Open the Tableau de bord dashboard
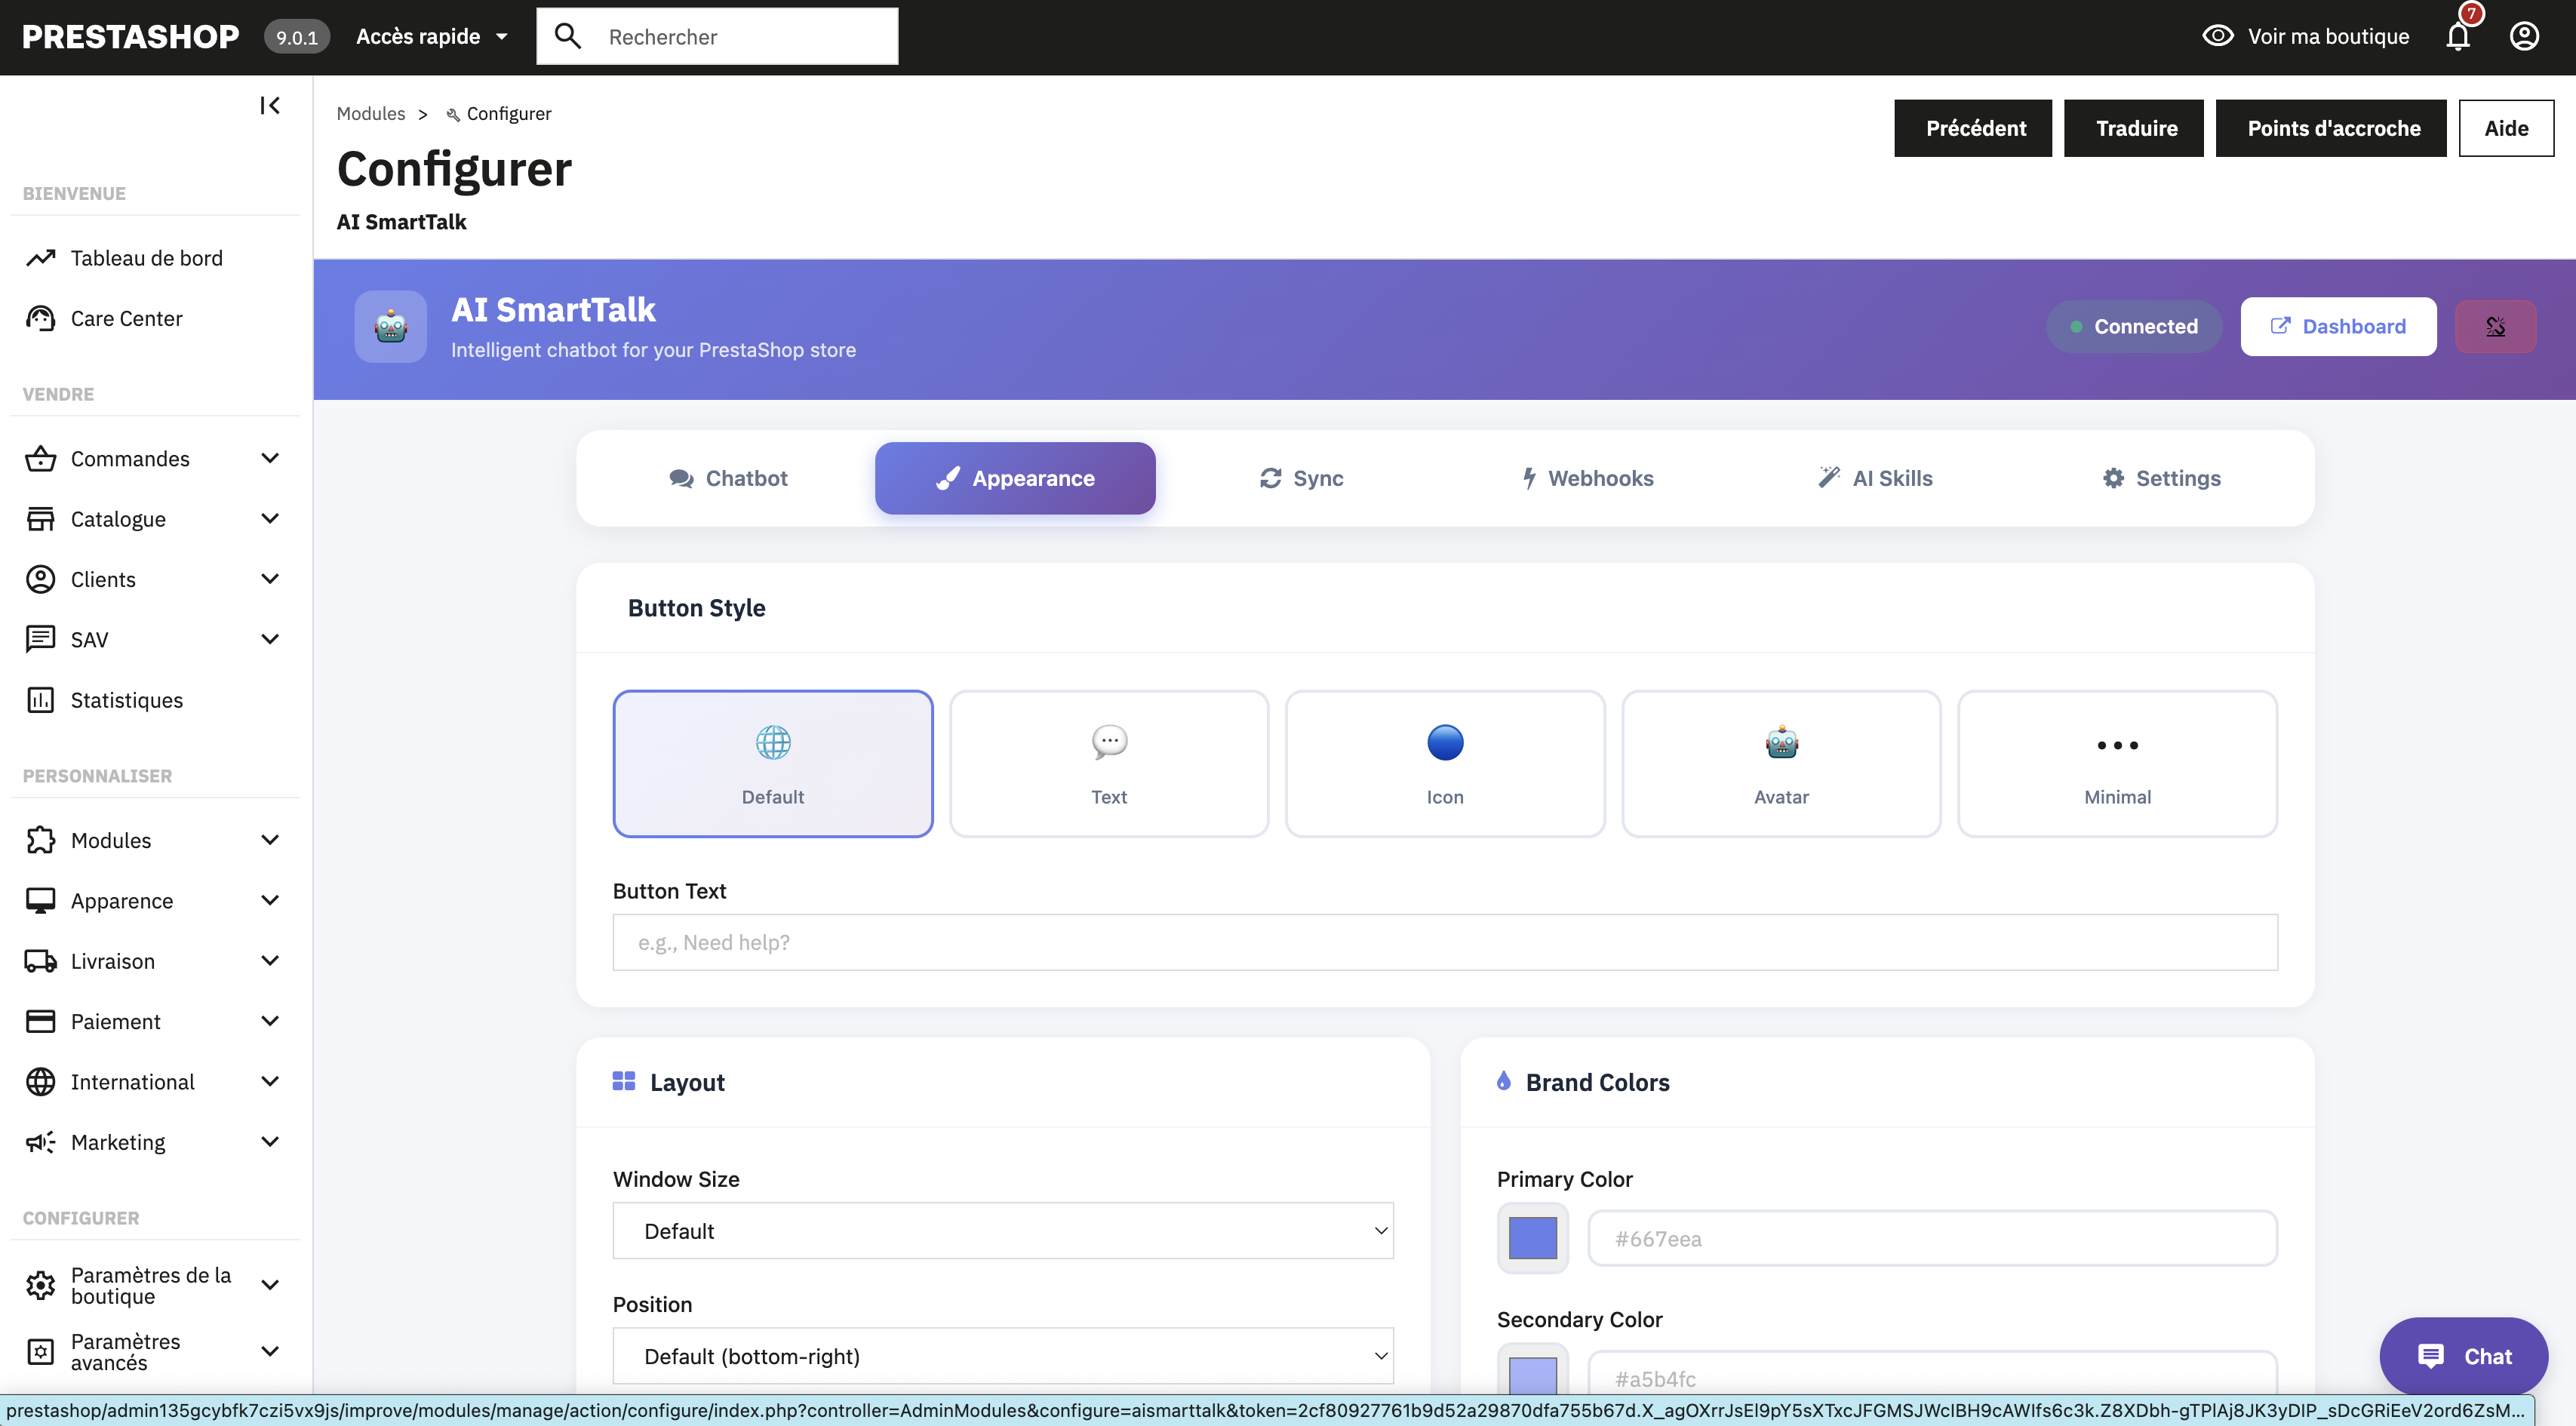 tap(146, 257)
